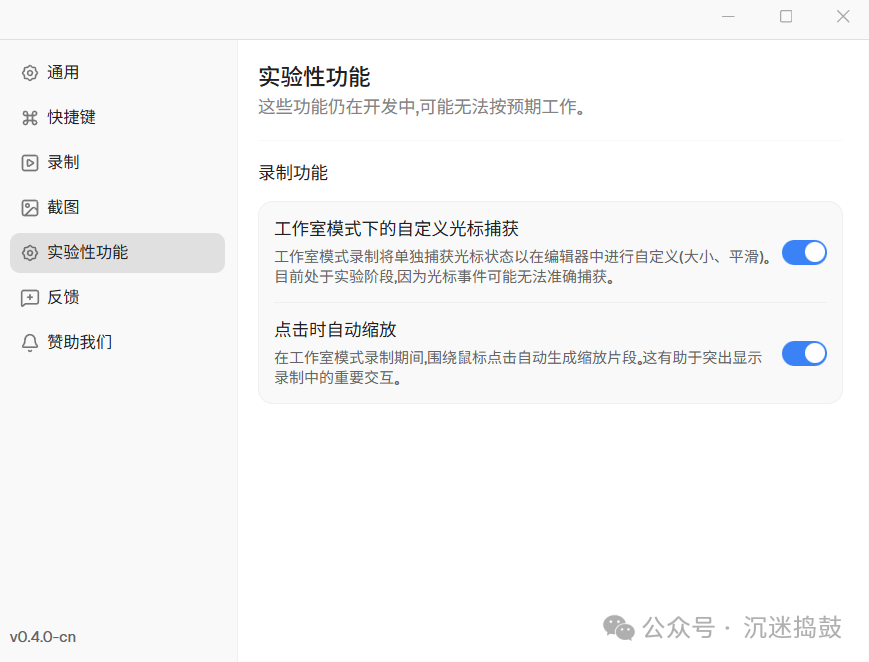The height and width of the screenshot is (662, 869).
Task: Click the gear icon beside 实验性功能
Action: tap(30, 253)
